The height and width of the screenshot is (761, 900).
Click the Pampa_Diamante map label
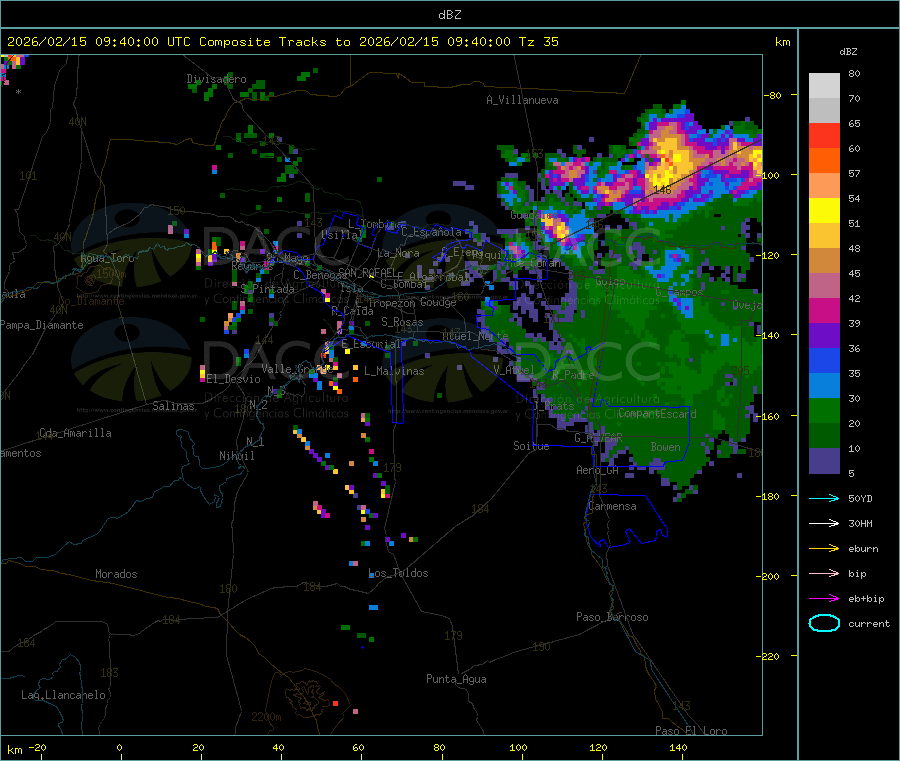(42, 325)
